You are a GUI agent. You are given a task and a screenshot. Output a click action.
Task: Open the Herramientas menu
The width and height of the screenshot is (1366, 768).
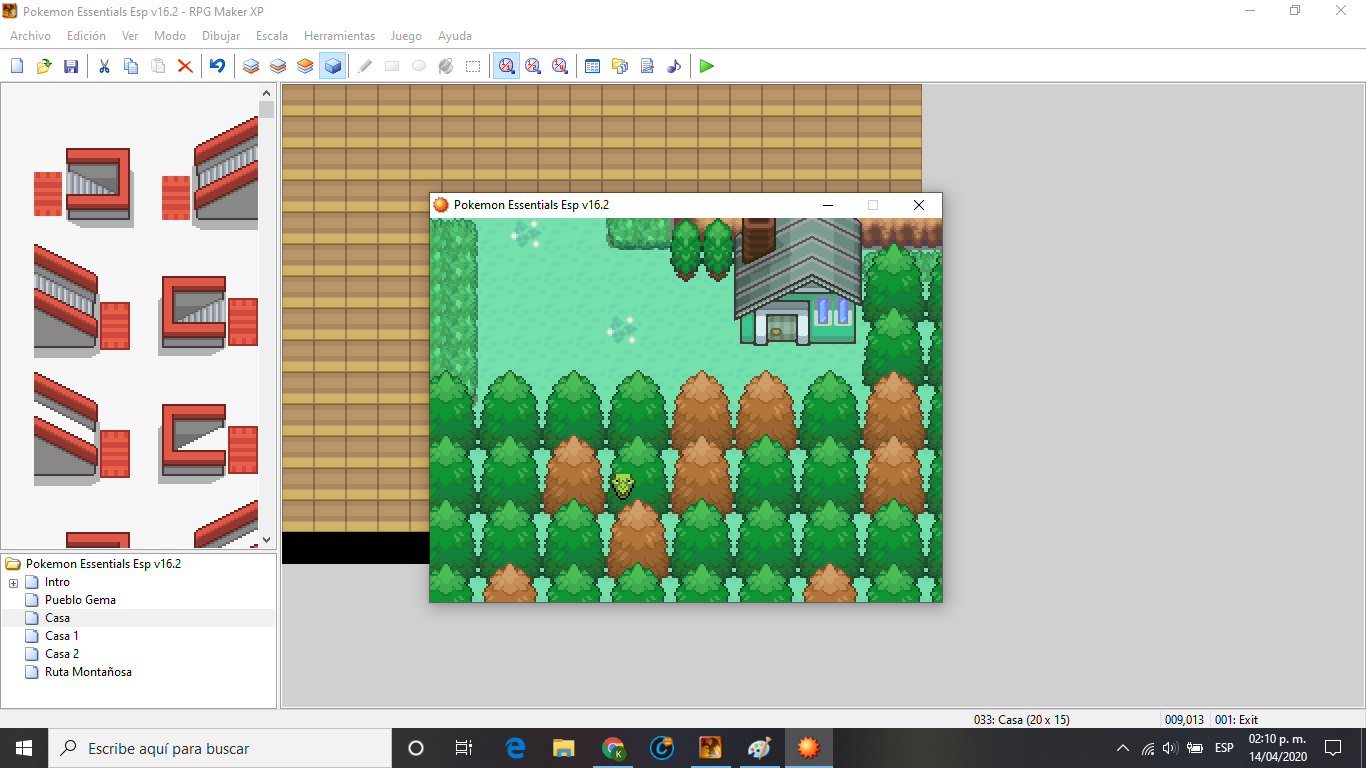339,36
